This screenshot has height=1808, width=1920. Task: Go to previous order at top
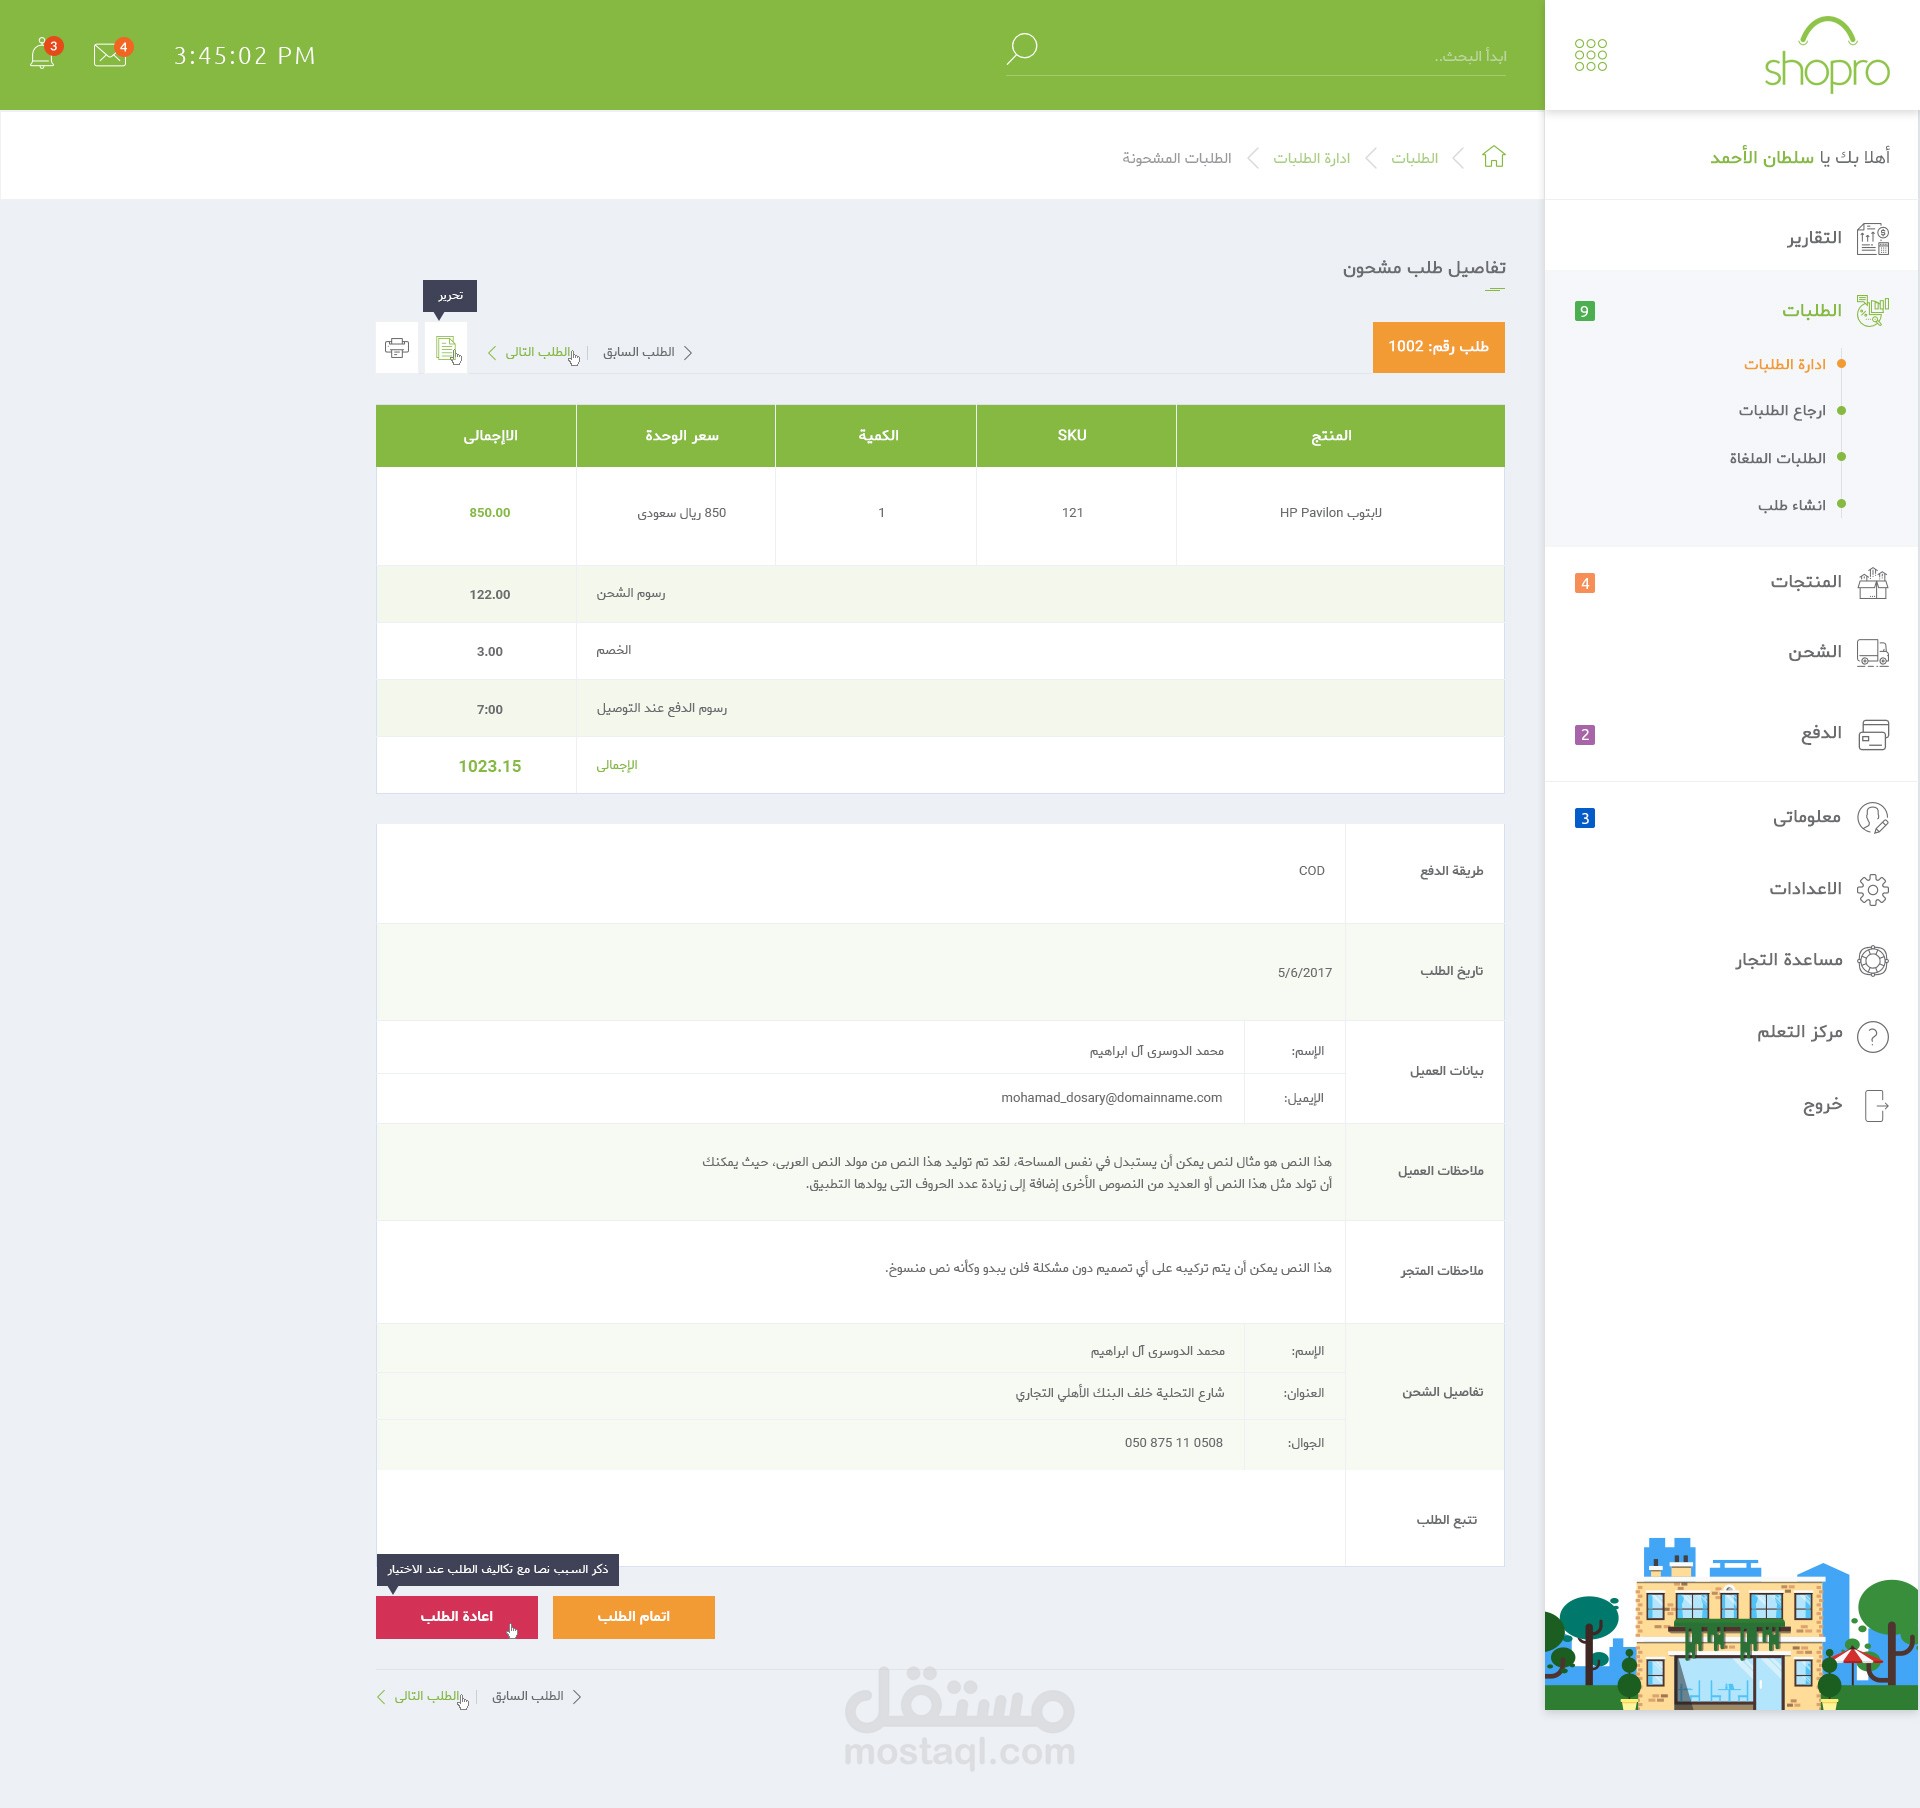click(646, 352)
